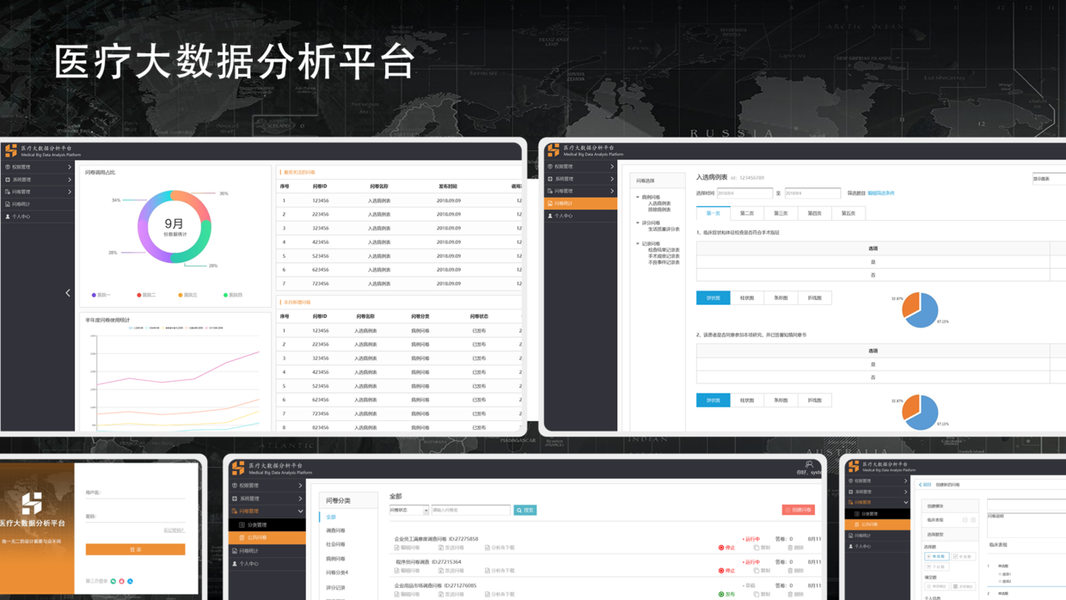Click the cell with ID 823456 in dashboard

point(320,427)
